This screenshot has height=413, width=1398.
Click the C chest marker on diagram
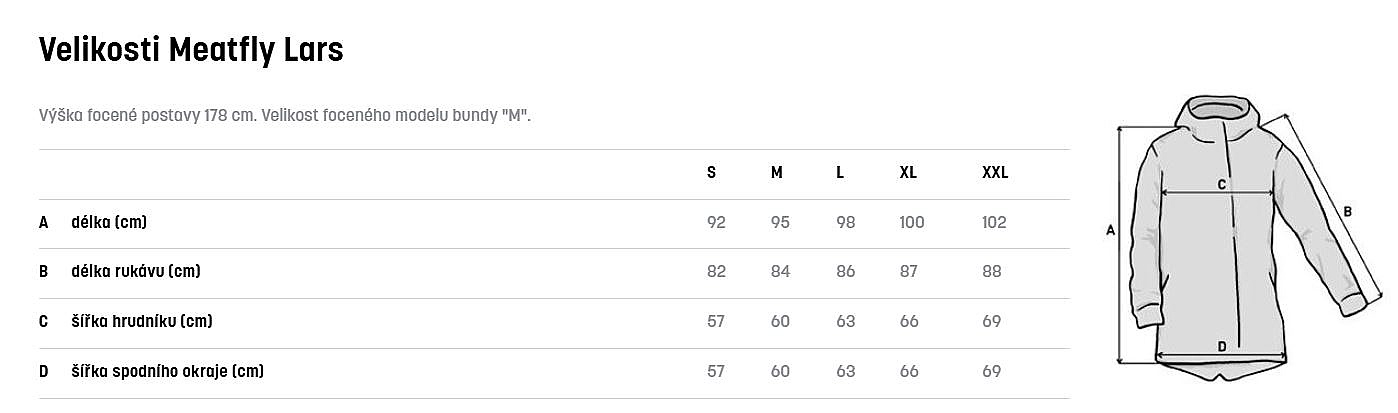tap(1221, 185)
